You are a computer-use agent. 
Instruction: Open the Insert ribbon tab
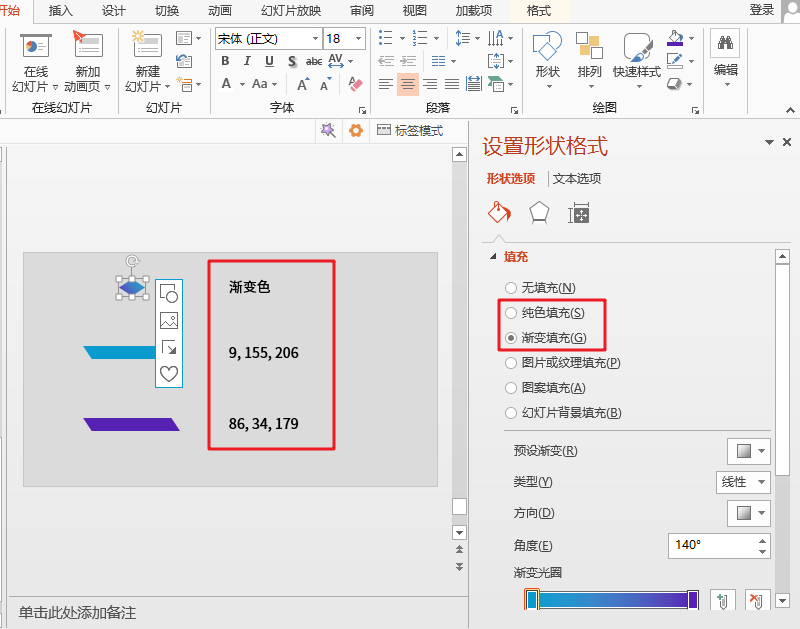pos(60,10)
